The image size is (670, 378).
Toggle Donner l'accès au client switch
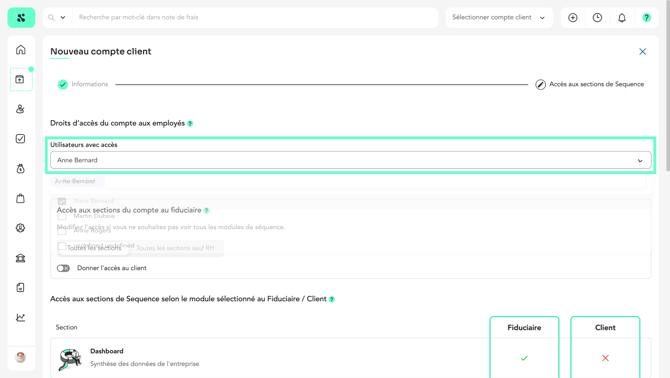click(63, 268)
